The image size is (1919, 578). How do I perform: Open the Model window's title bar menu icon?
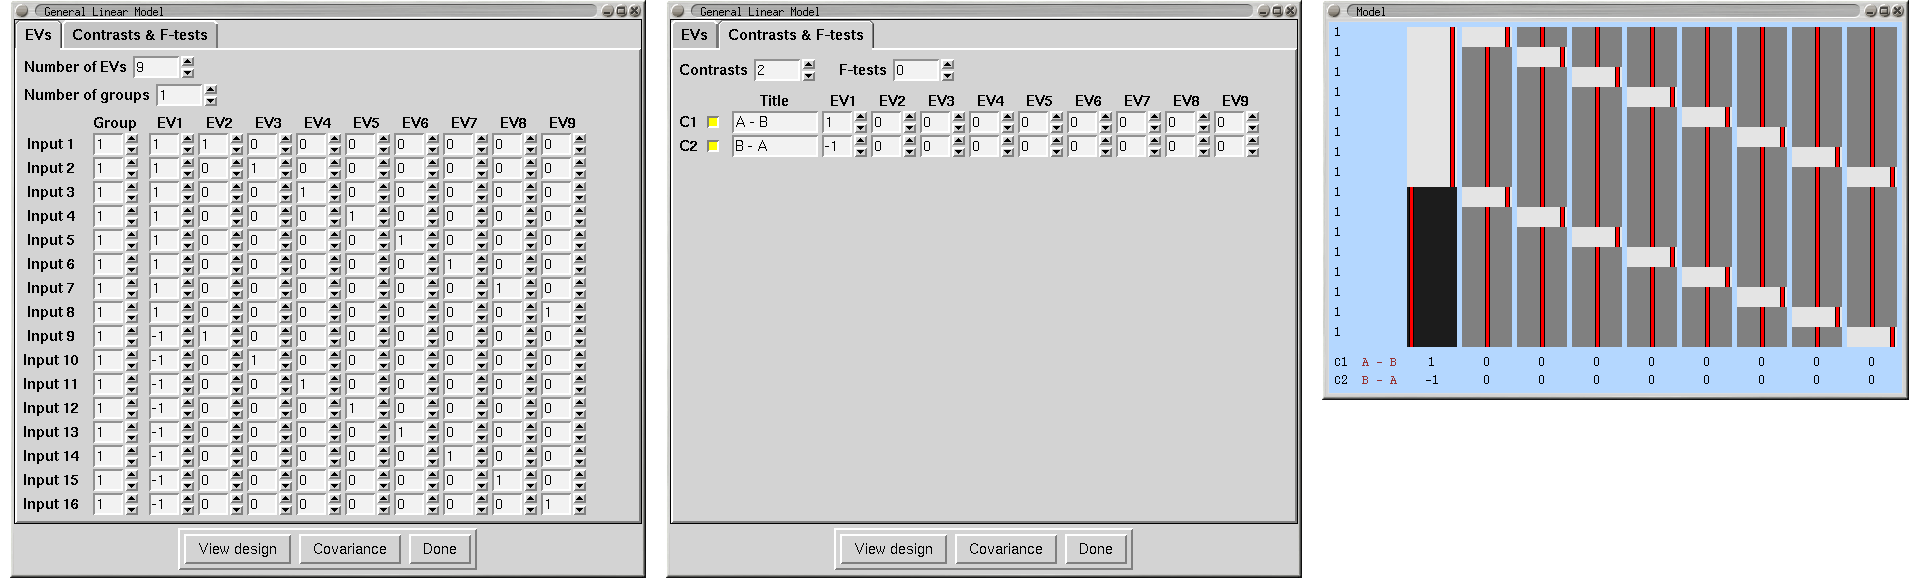pyautogui.click(x=1334, y=11)
